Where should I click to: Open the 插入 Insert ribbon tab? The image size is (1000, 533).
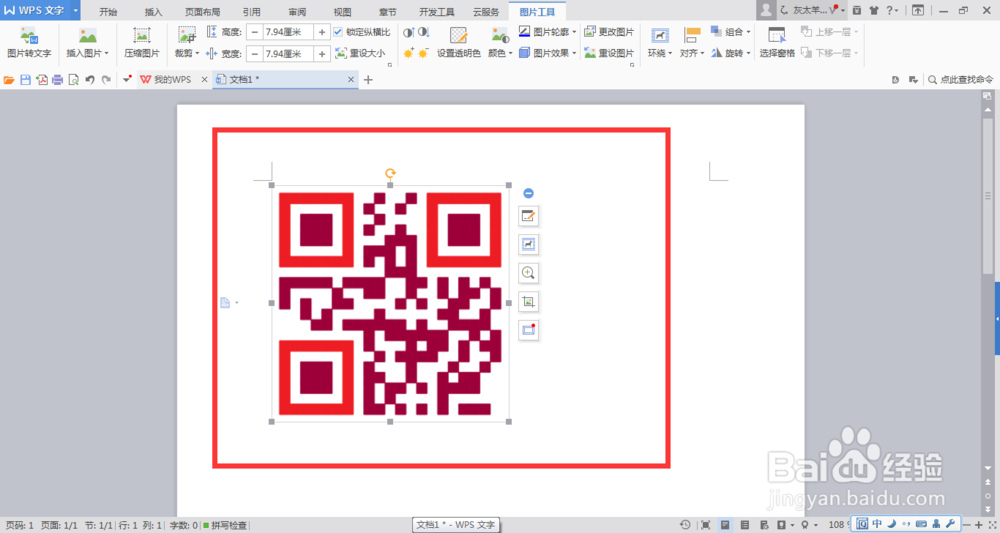(x=153, y=12)
